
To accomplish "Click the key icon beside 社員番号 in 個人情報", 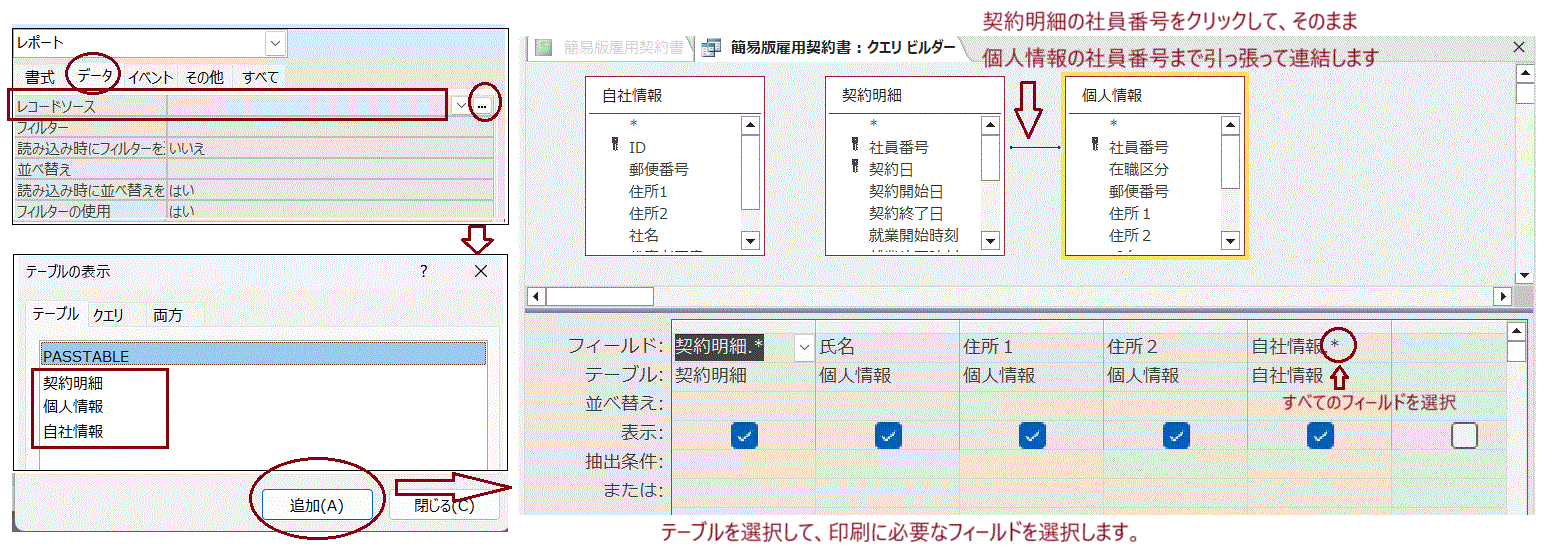I will coord(1095,146).
